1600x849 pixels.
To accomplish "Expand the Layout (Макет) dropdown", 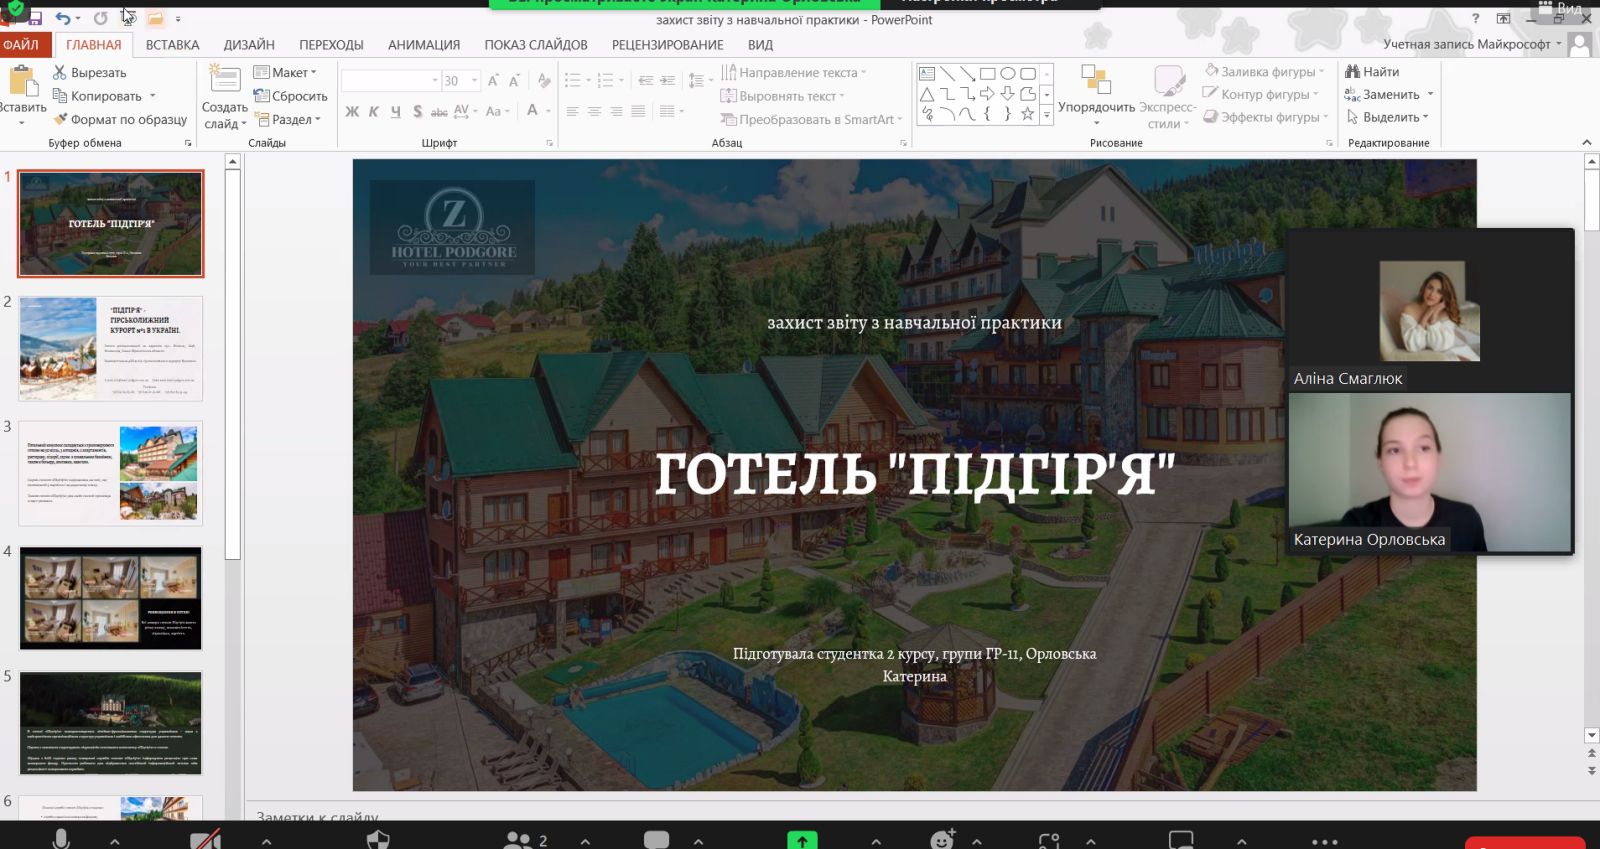I will (285, 72).
